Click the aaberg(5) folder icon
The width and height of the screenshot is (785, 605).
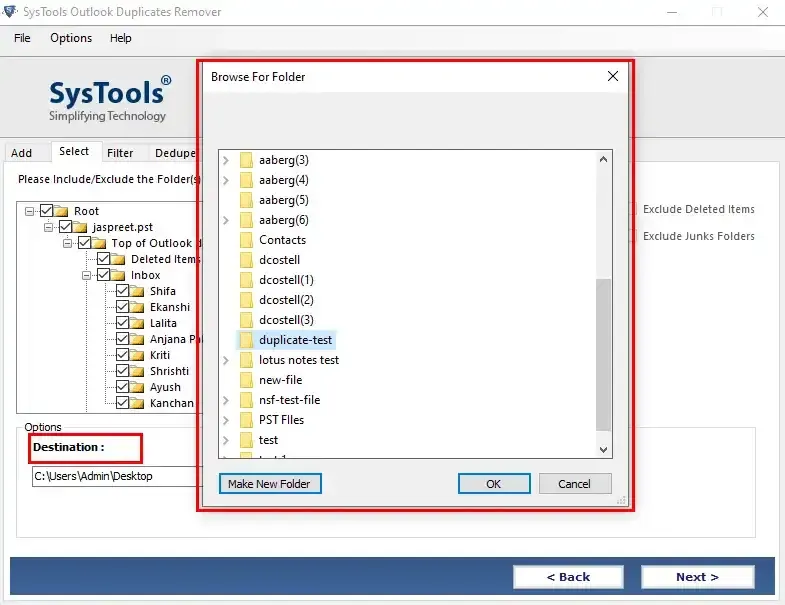[246, 200]
